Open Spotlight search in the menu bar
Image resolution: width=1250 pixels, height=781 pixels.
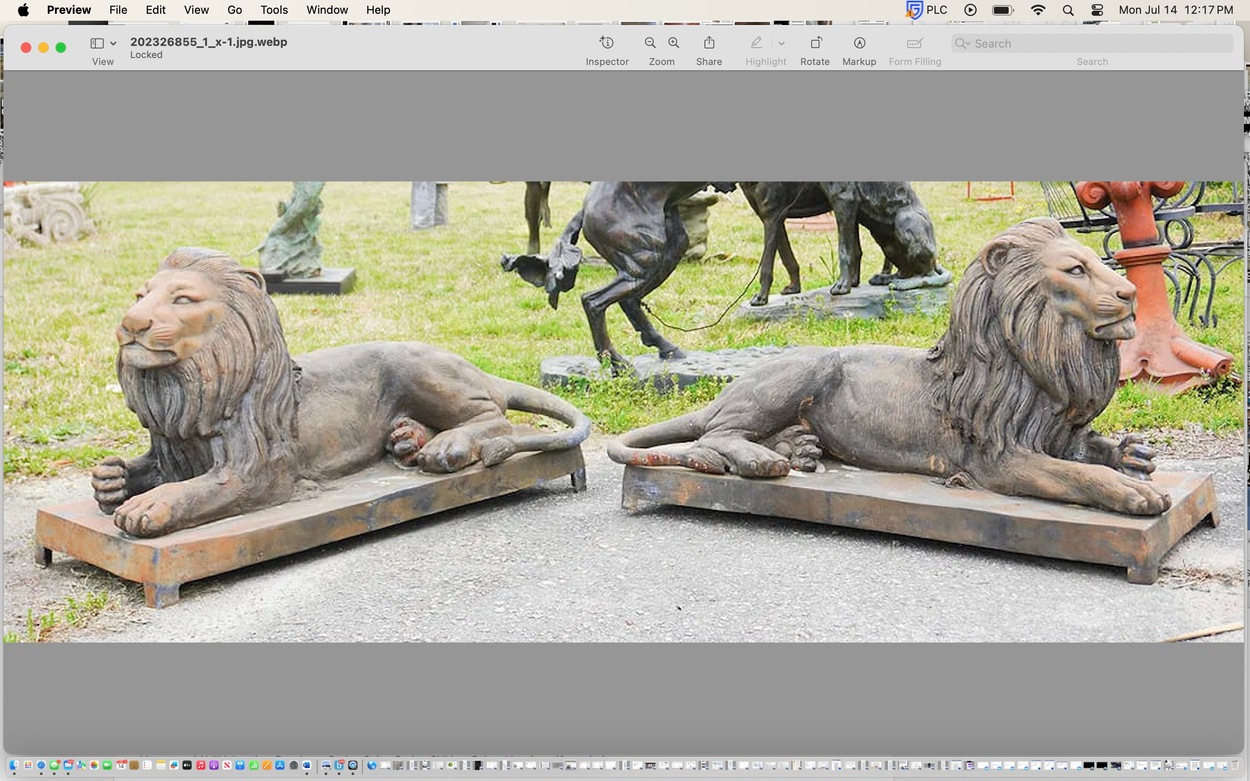coord(1068,10)
